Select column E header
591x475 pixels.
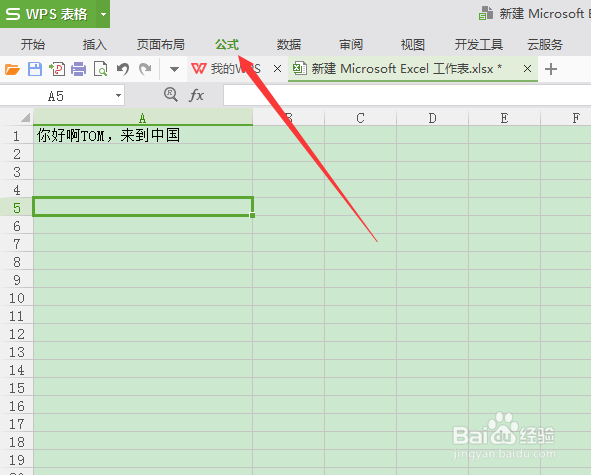[x=504, y=118]
